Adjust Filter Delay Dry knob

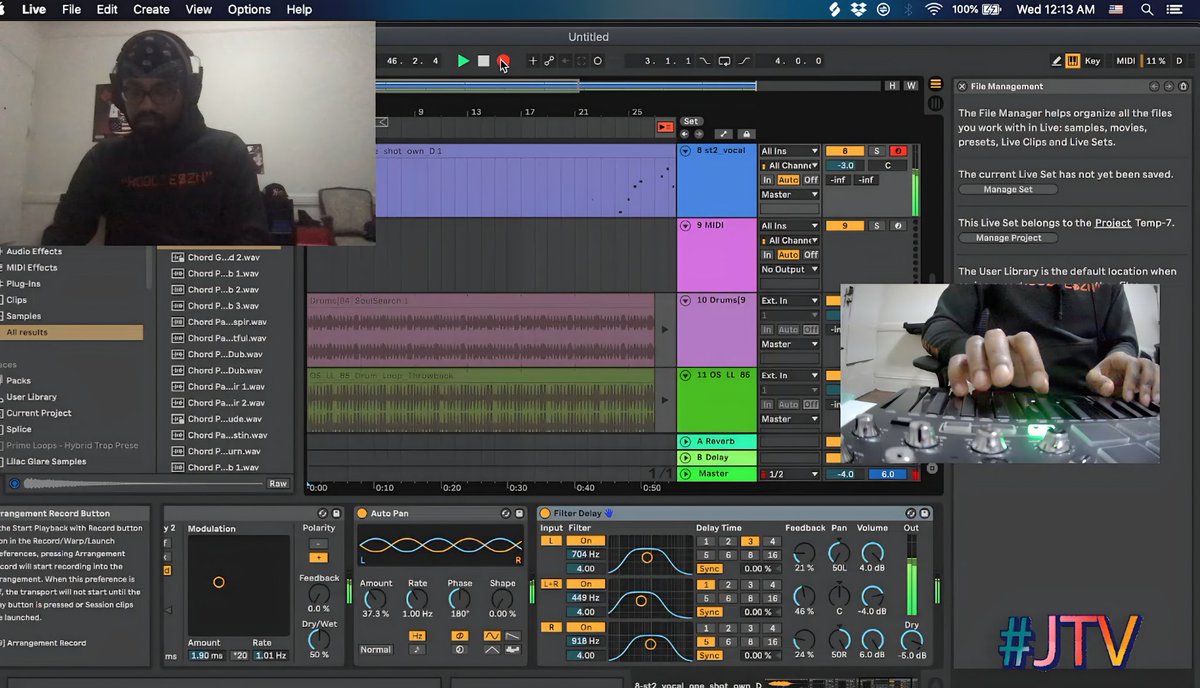tap(911, 639)
